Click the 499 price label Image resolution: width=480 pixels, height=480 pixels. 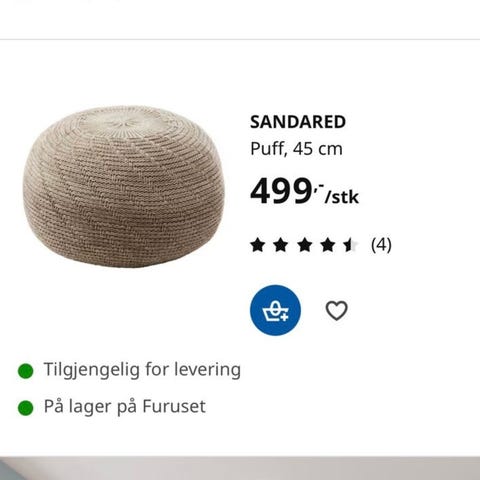pos(280,191)
